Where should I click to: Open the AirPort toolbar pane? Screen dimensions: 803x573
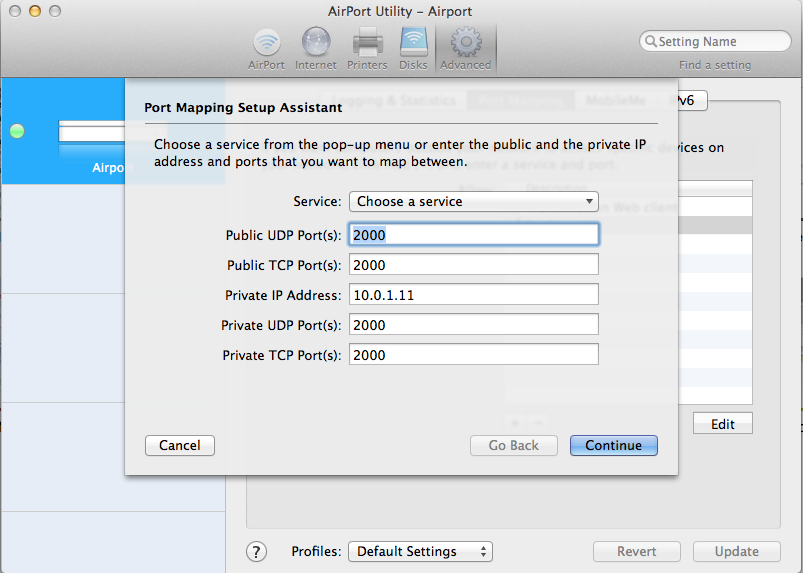point(266,50)
